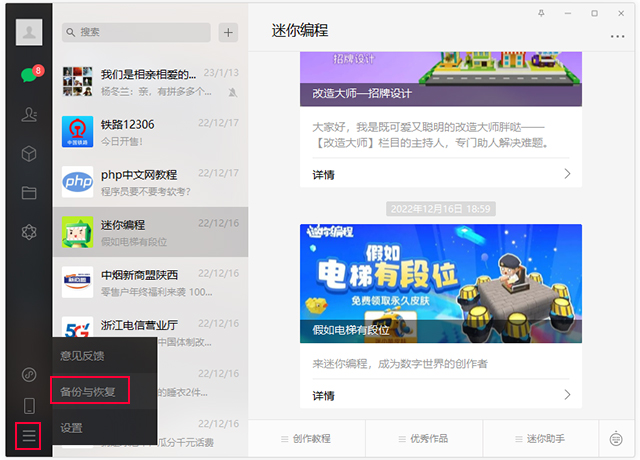Viewport: 640px width, 460px height.
Task: Open the 优秀作品 bottom menu
Action: tap(424, 439)
